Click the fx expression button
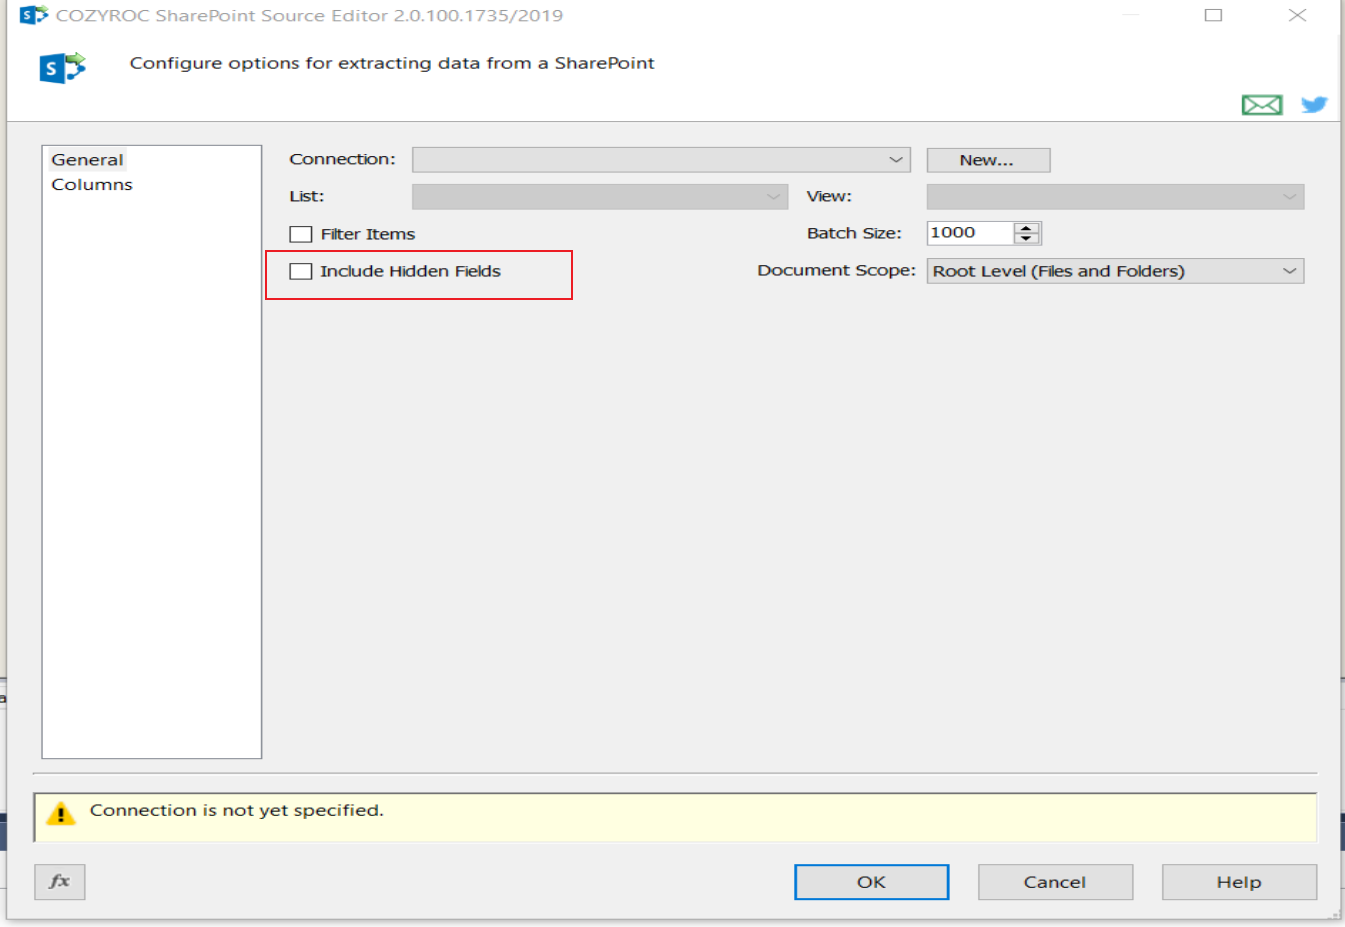1345x927 pixels. coord(60,882)
